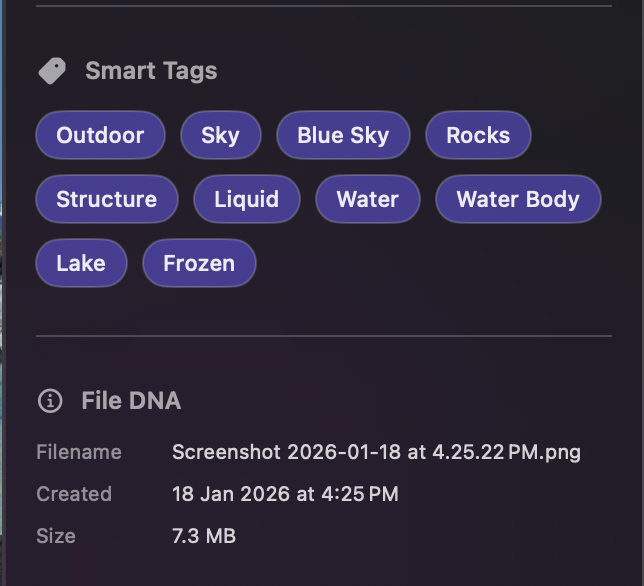Select the Liquid tag
The width and height of the screenshot is (644, 586).
pos(246,200)
